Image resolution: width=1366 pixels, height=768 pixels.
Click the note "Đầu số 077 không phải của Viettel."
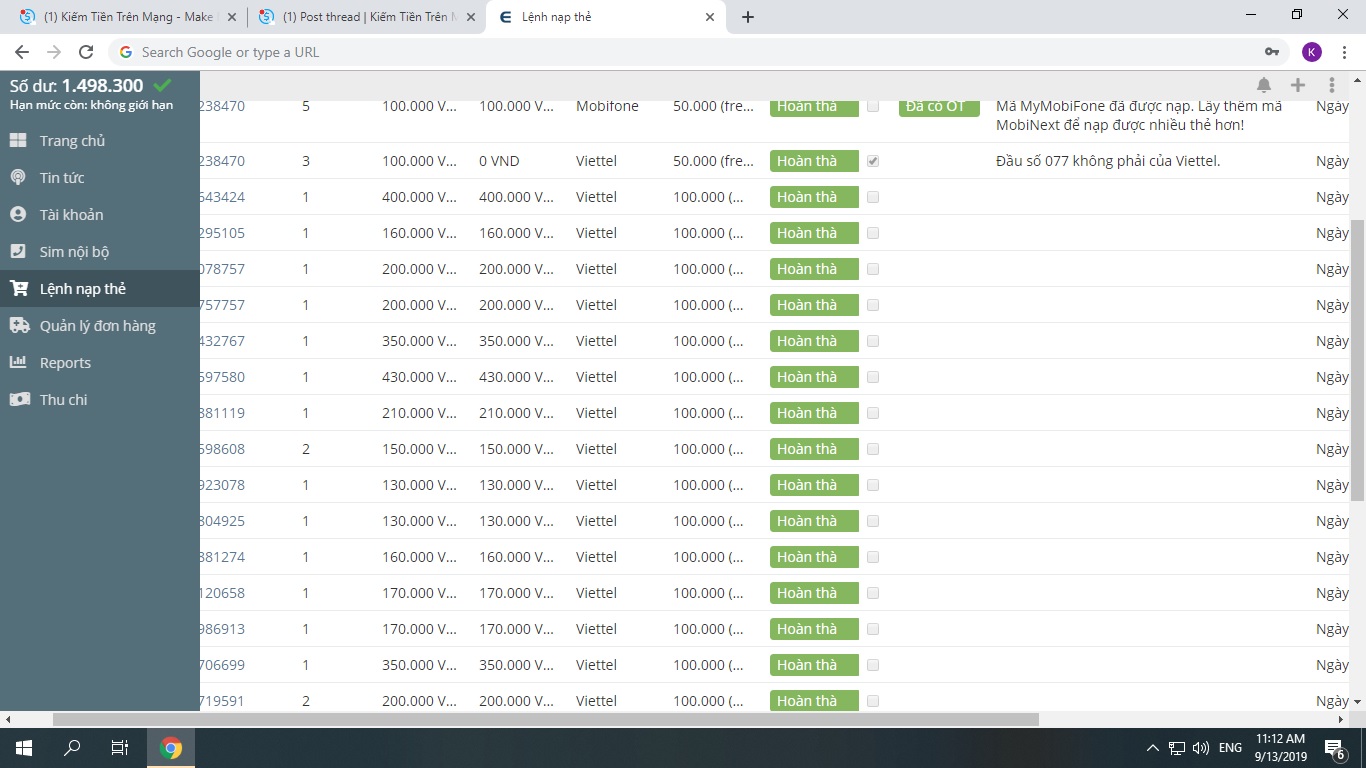click(1108, 161)
